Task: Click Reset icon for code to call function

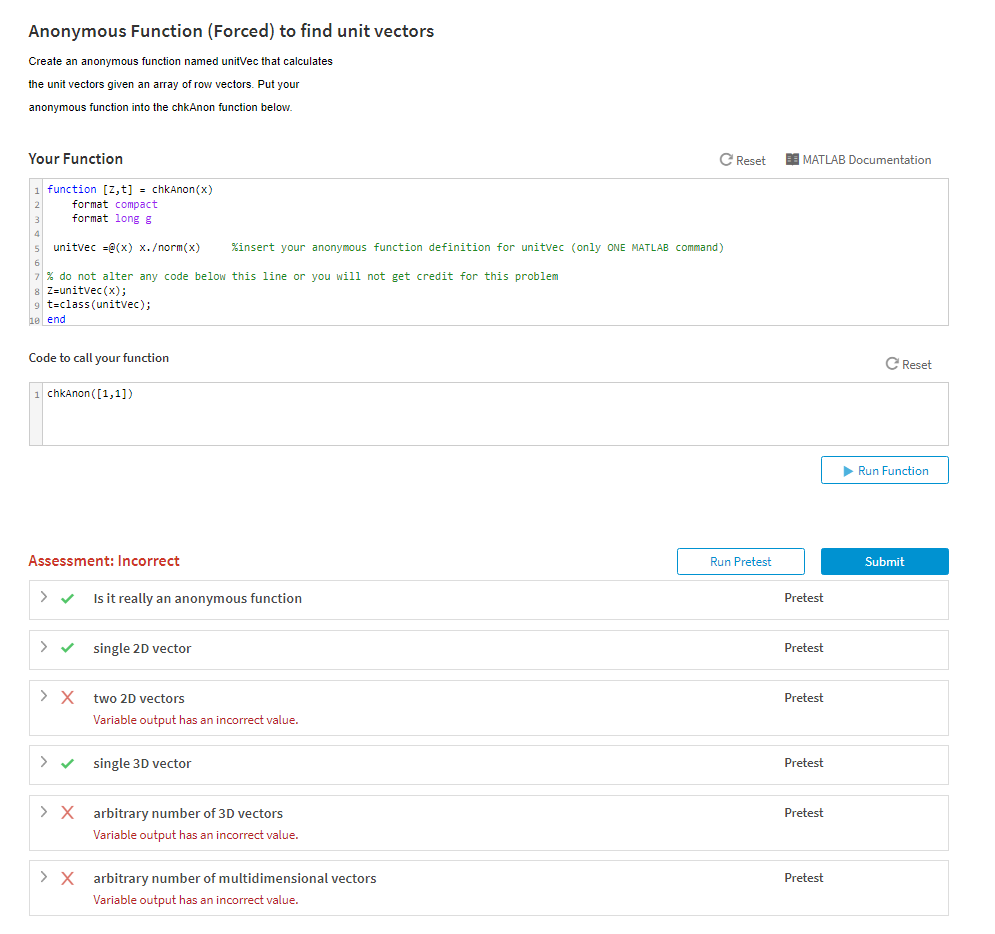Action: point(892,364)
